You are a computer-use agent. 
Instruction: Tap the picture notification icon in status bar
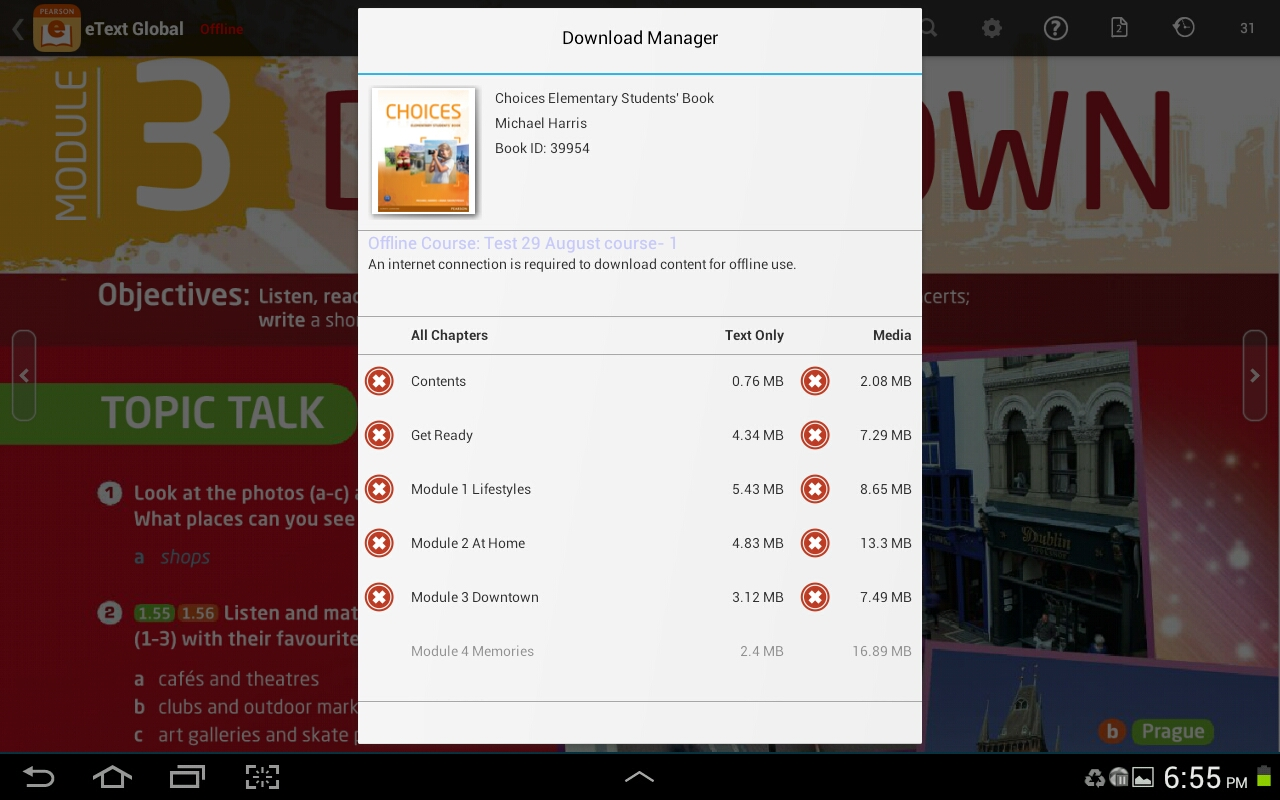click(1143, 777)
